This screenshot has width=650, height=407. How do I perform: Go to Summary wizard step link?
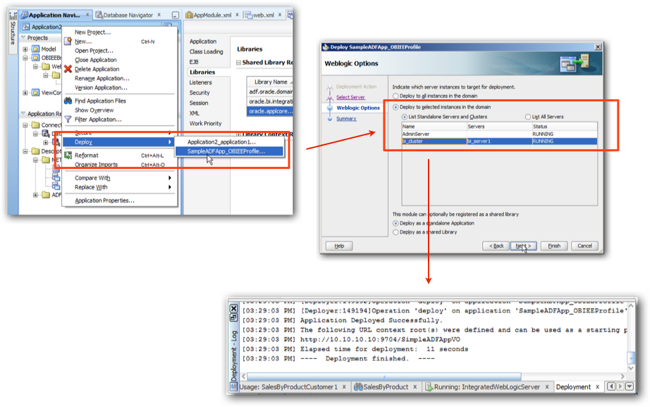pos(346,119)
